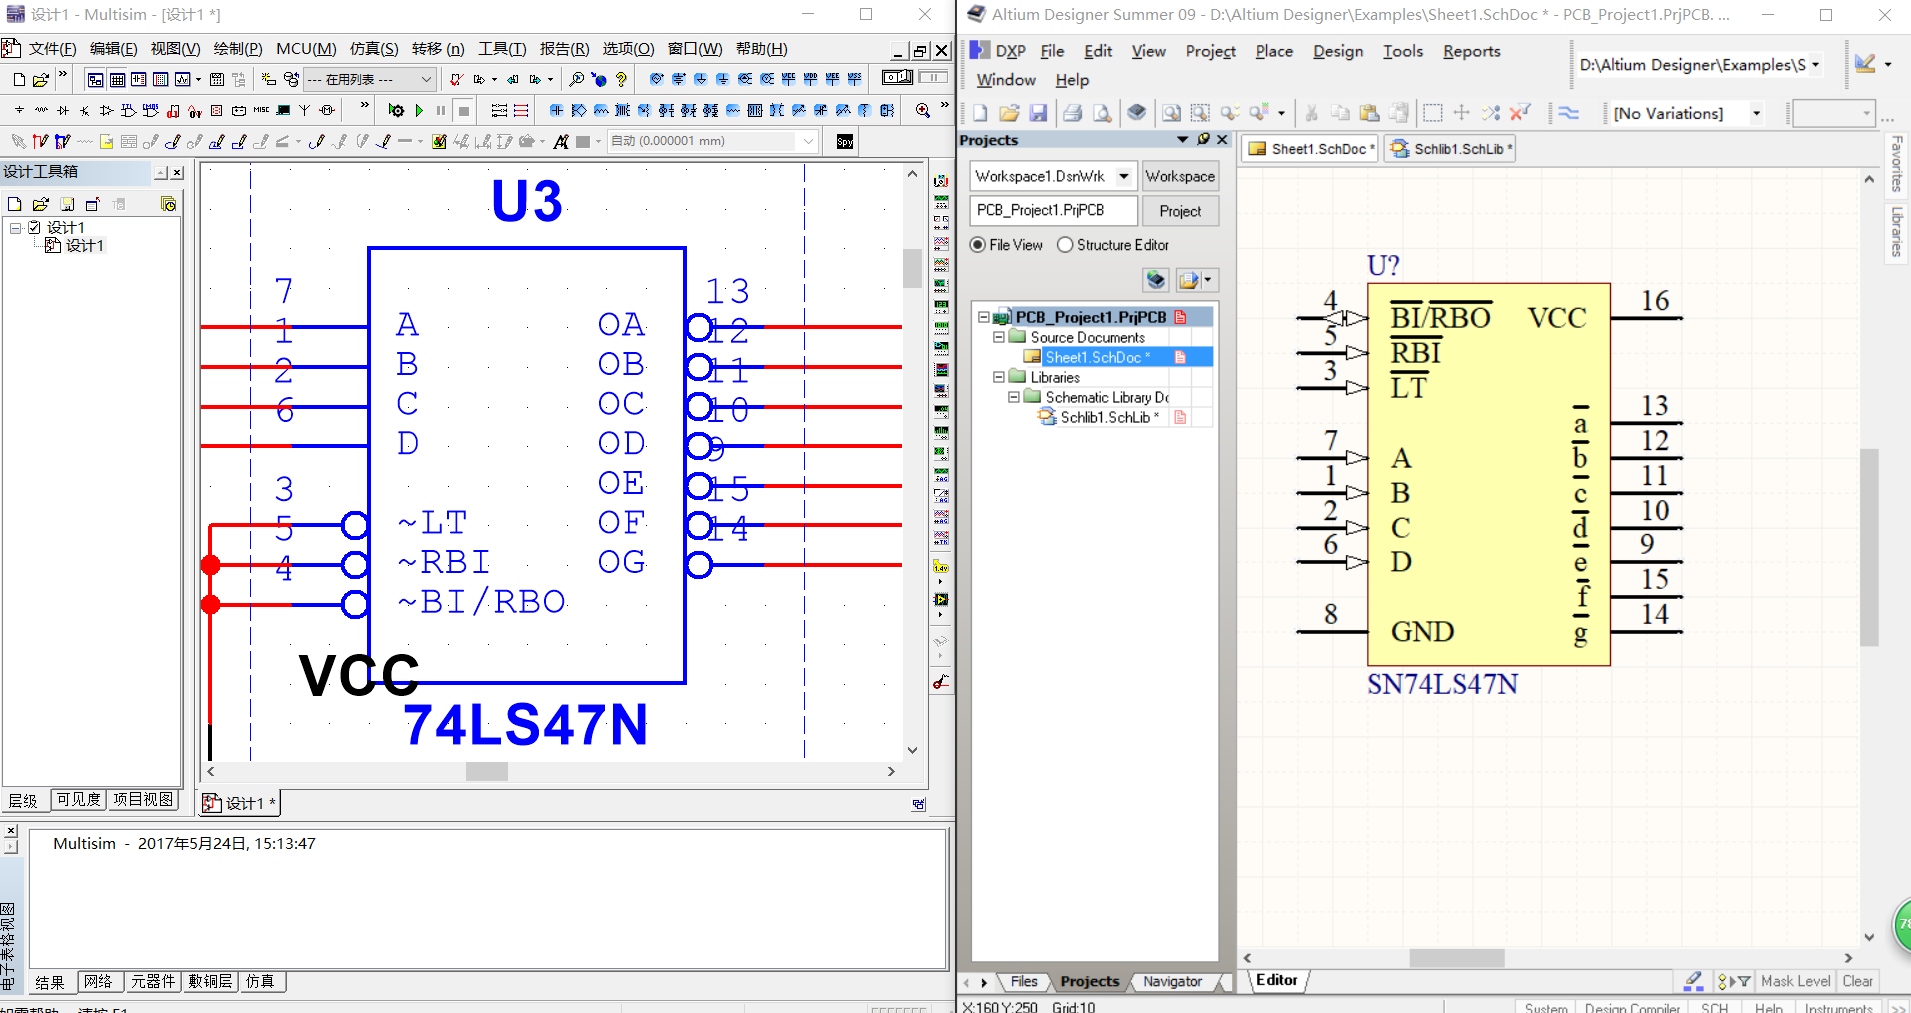This screenshot has height=1013, width=1911.
Task: Click the Open Document icon in the Altium toolbar
Action: pyautogui.click(x=1009, y=113)
